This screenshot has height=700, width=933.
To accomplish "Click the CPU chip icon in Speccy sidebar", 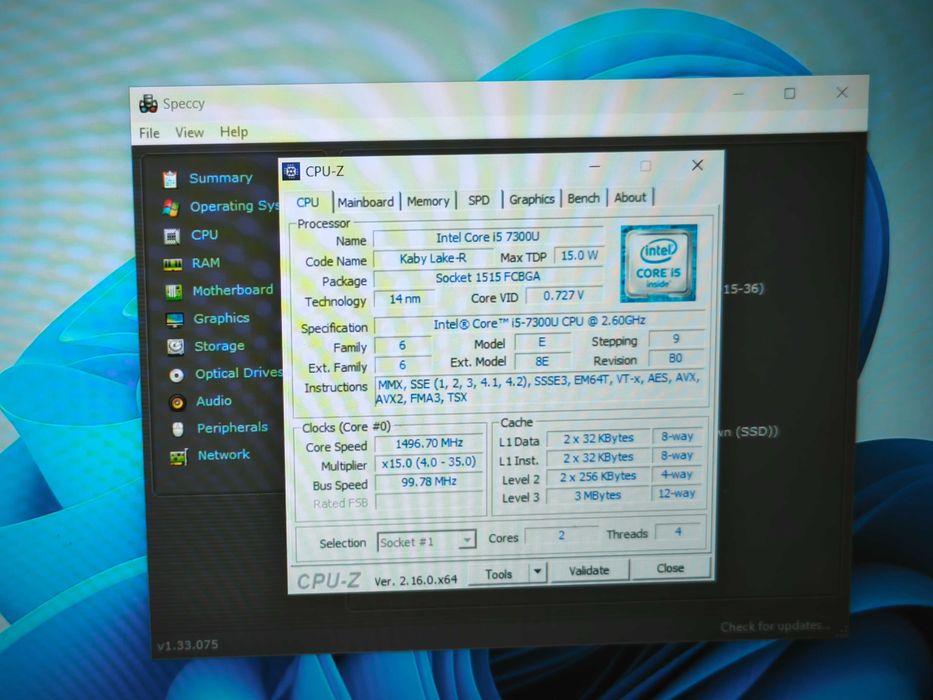I will [x=172, y=236].
